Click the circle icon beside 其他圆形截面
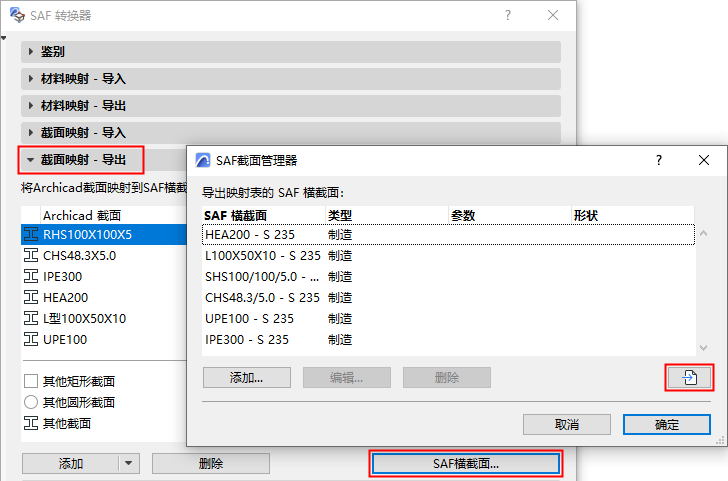Image resolution: width=728 pixels, height=481 pixels. tap(31, 402)
